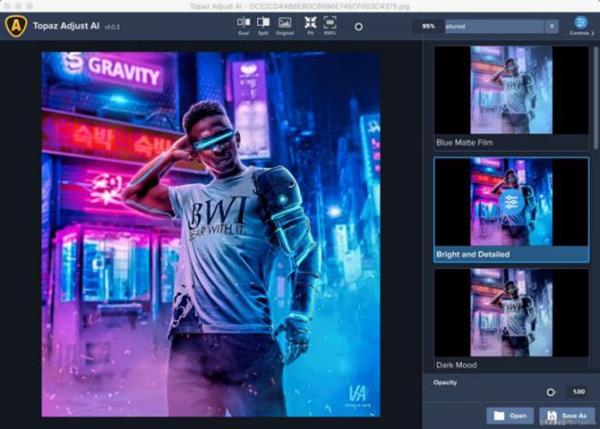Click the Opacity slider handle
Viewport: 600px width, 429px height.
coord(550,392)
